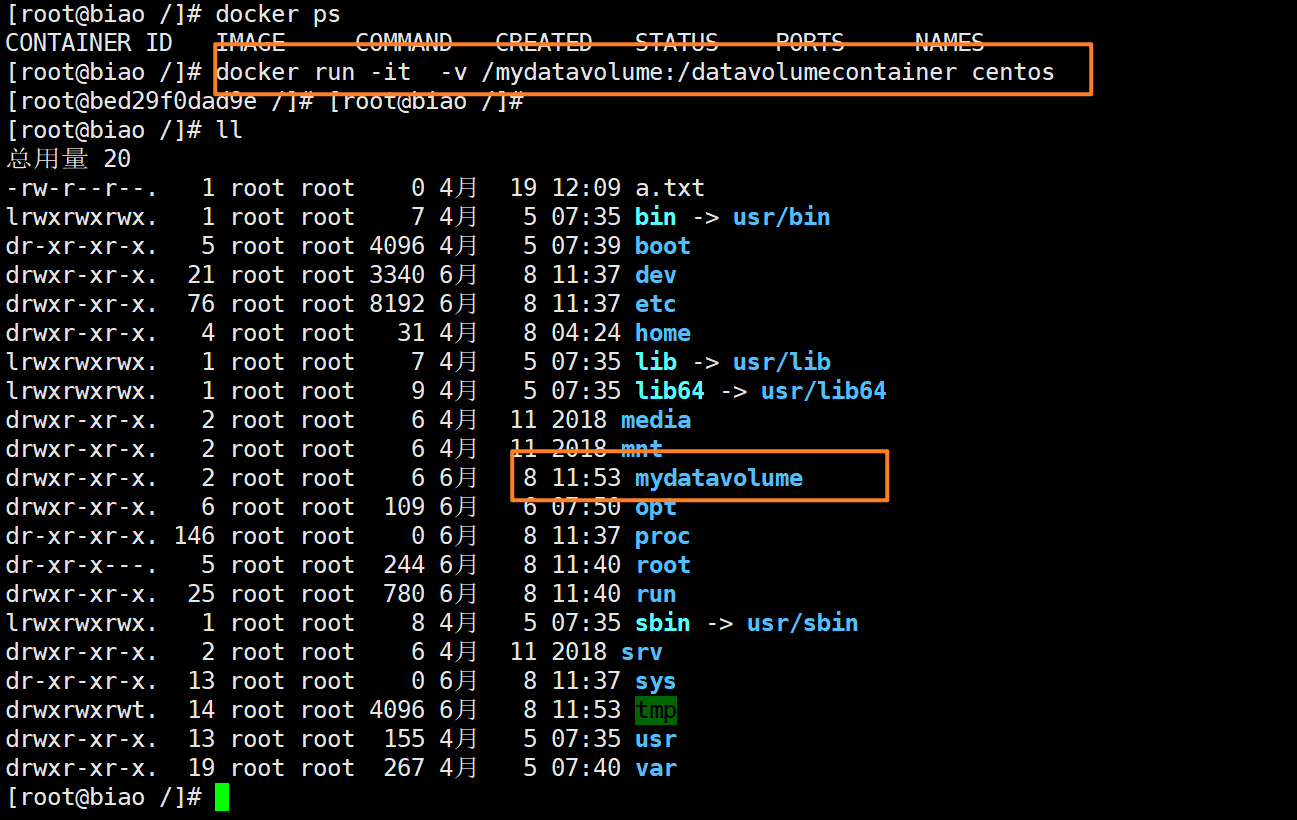The height and width of the screenshot is (820, 1297).
Task: Click the 'usr/bin' link target
Action: (x=782, y=217)
